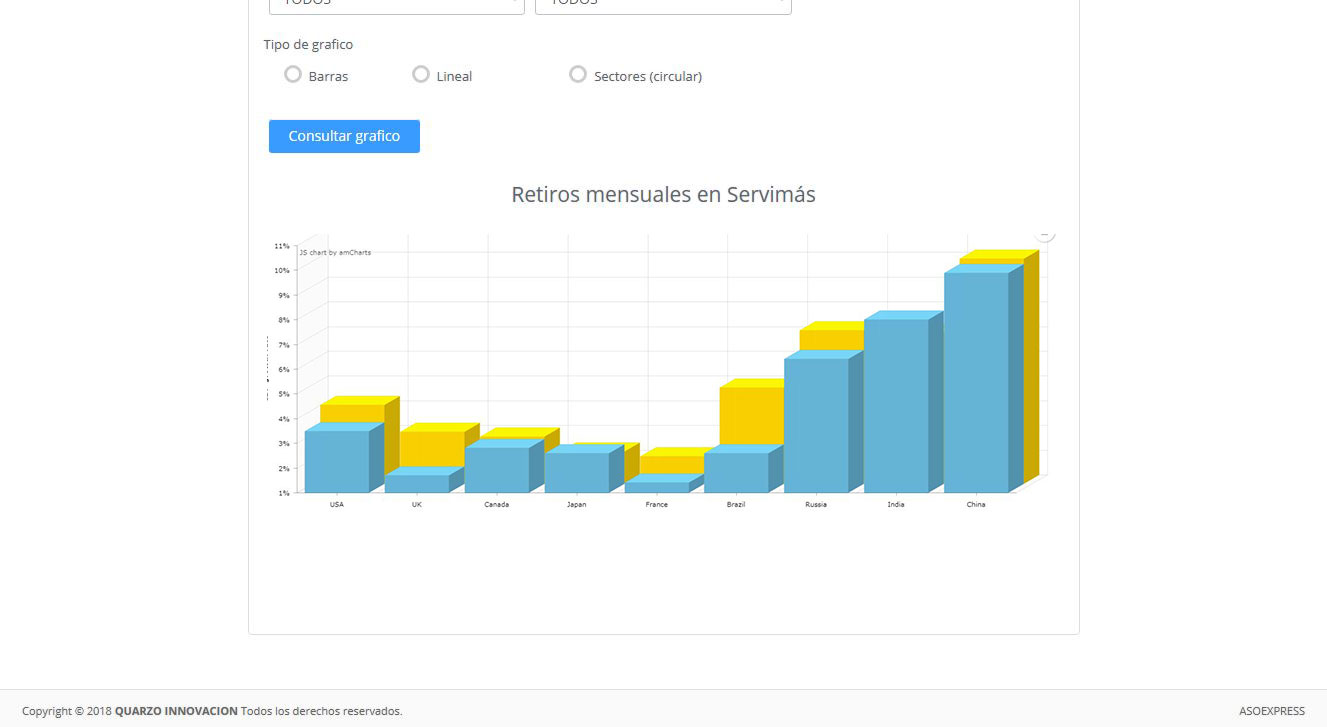1327x727 pixels.
Task: Pick the Sectores (circular) radio button
Action: click(578, 74)
